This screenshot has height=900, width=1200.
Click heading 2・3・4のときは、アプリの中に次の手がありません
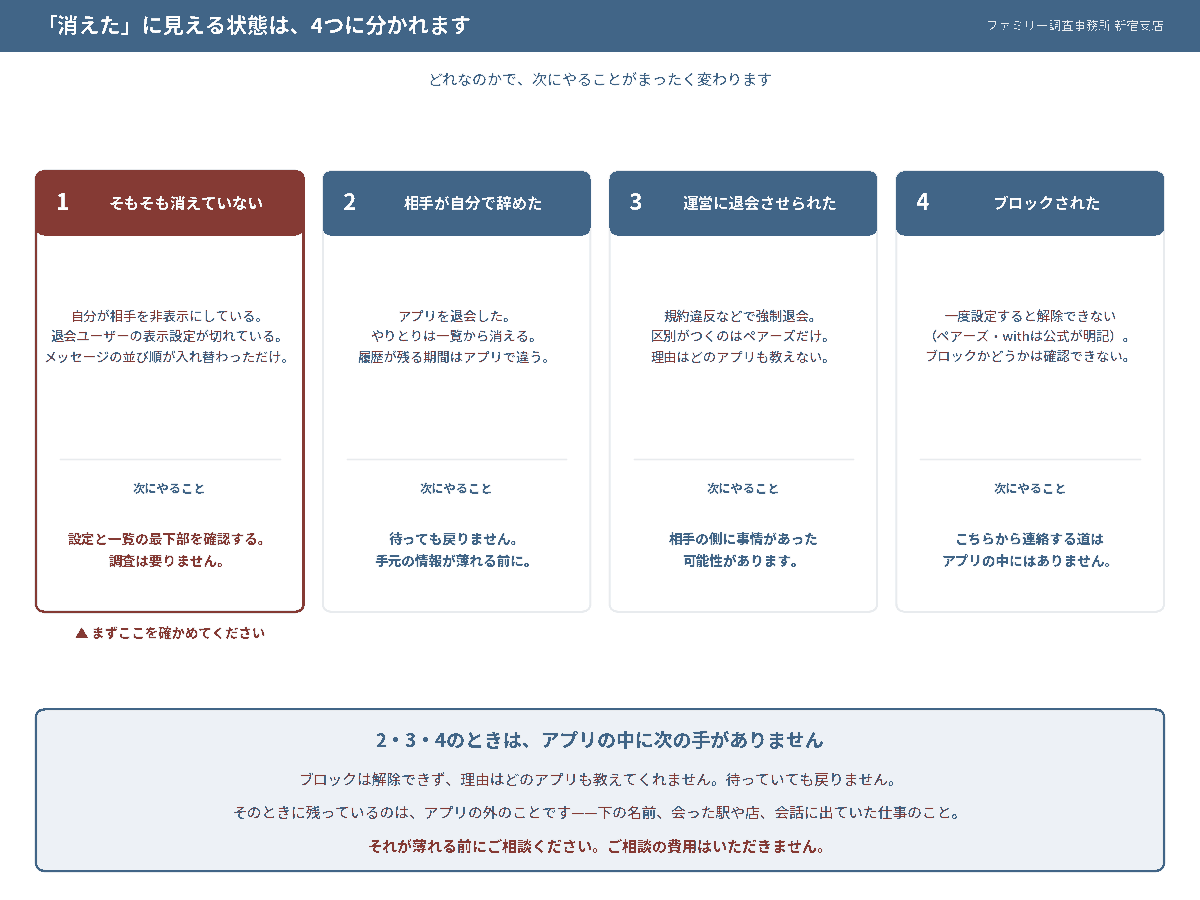click(600, 740)
